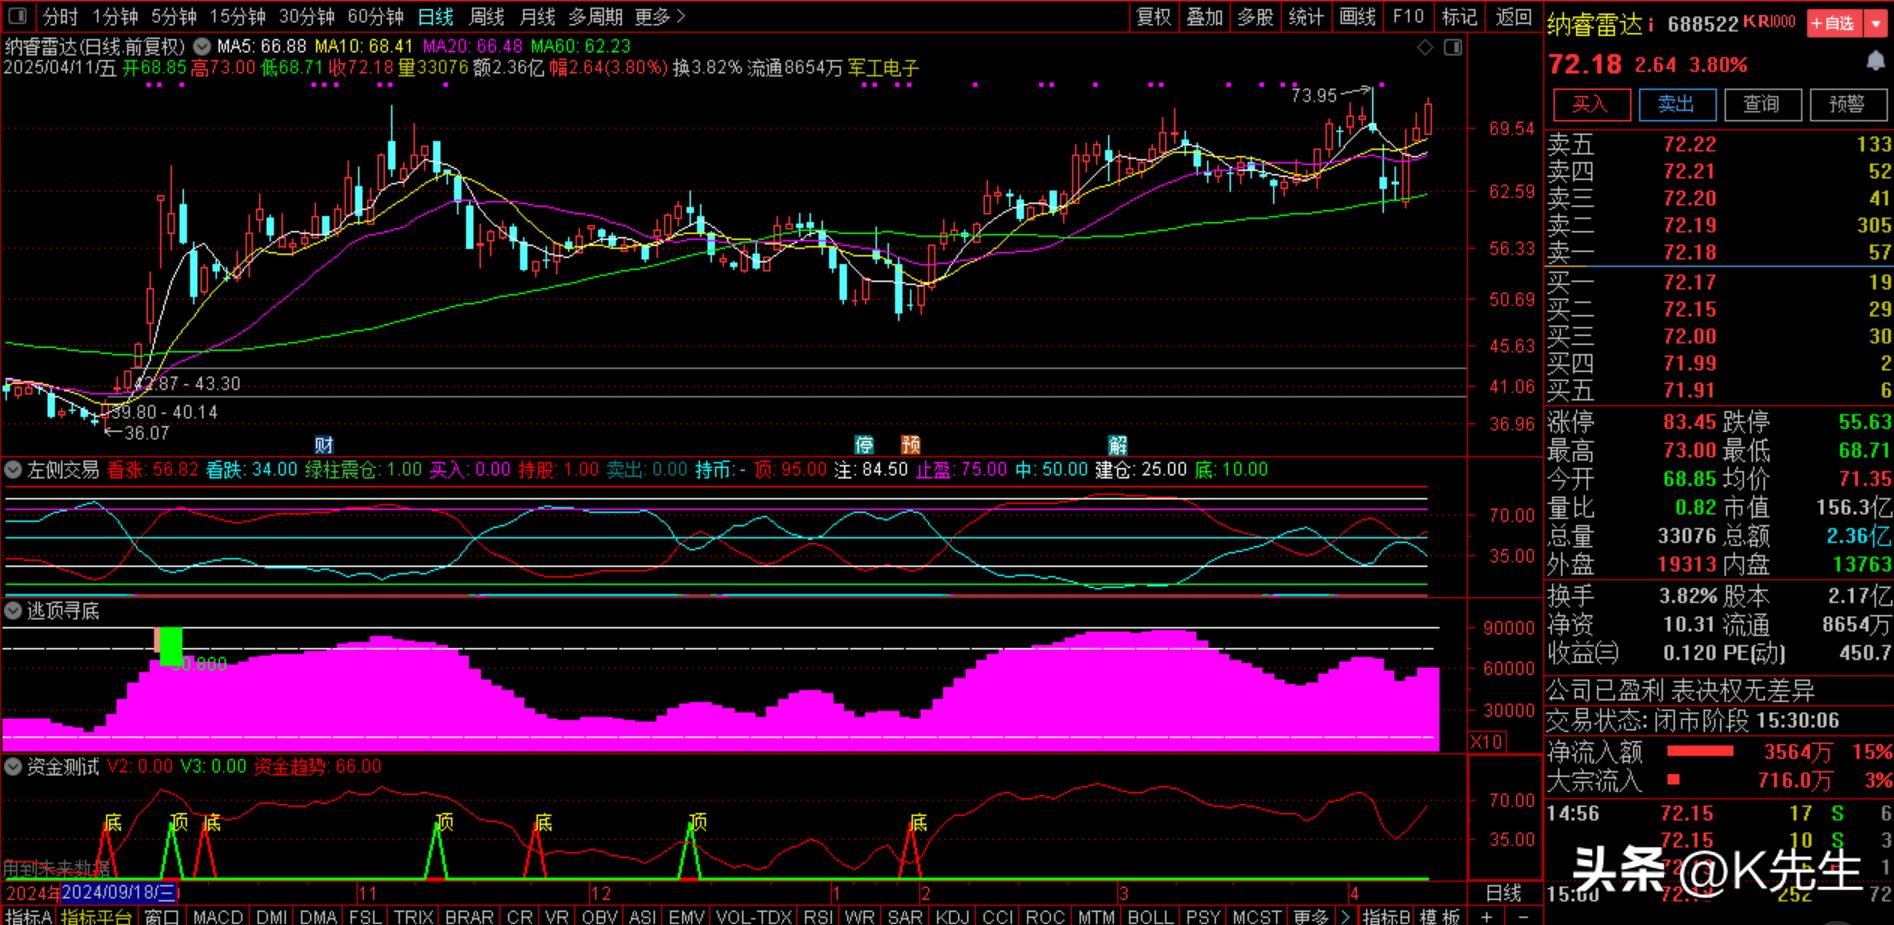1894x925 pixels.
Task: Click the 财 financial event marker
Action: 323,444
